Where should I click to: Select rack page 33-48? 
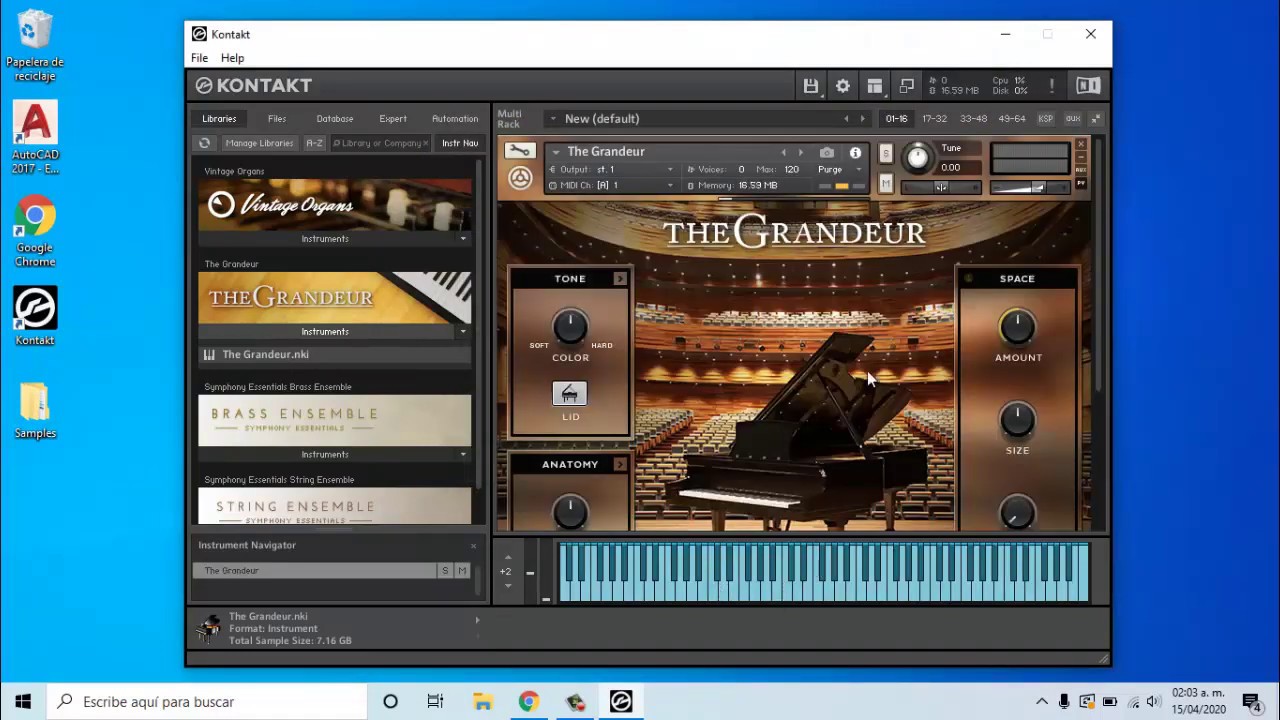(973, 119)
